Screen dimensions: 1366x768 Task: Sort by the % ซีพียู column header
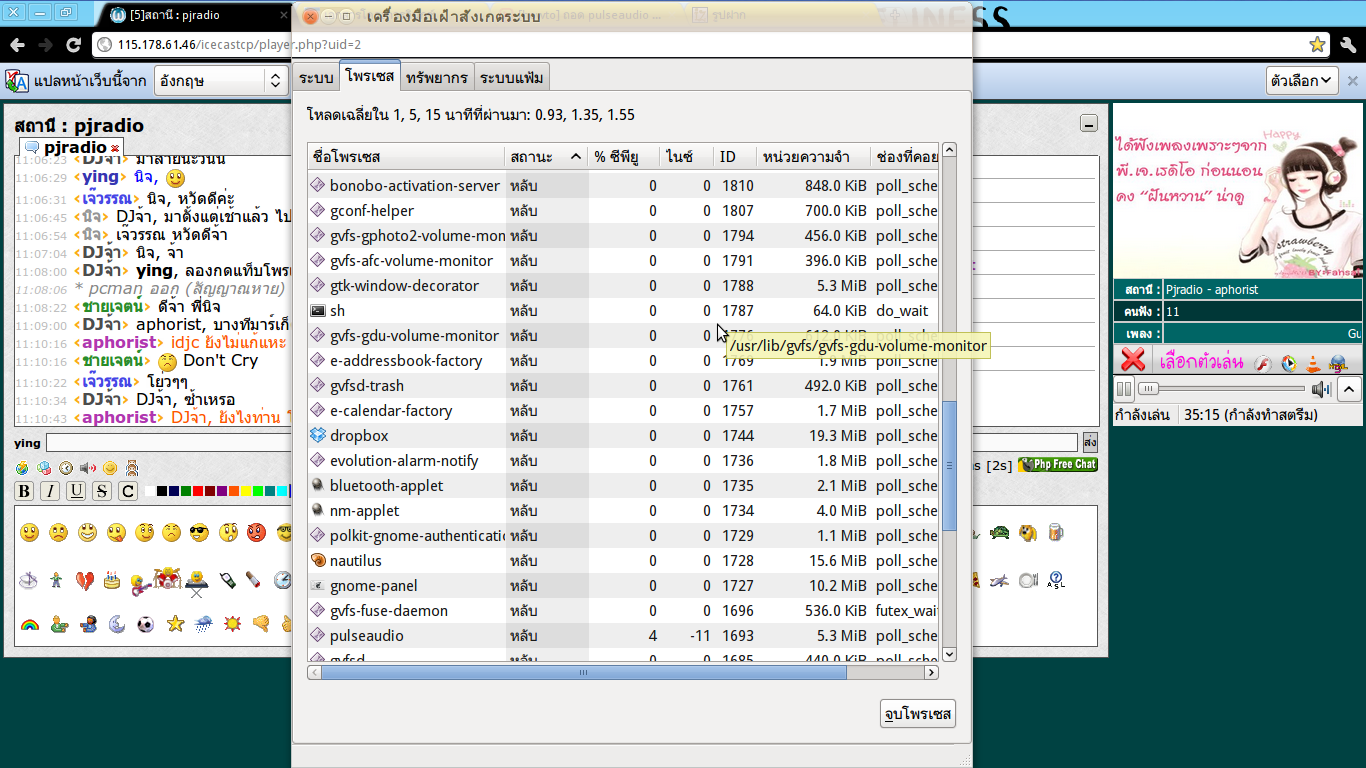pos(624,157)
